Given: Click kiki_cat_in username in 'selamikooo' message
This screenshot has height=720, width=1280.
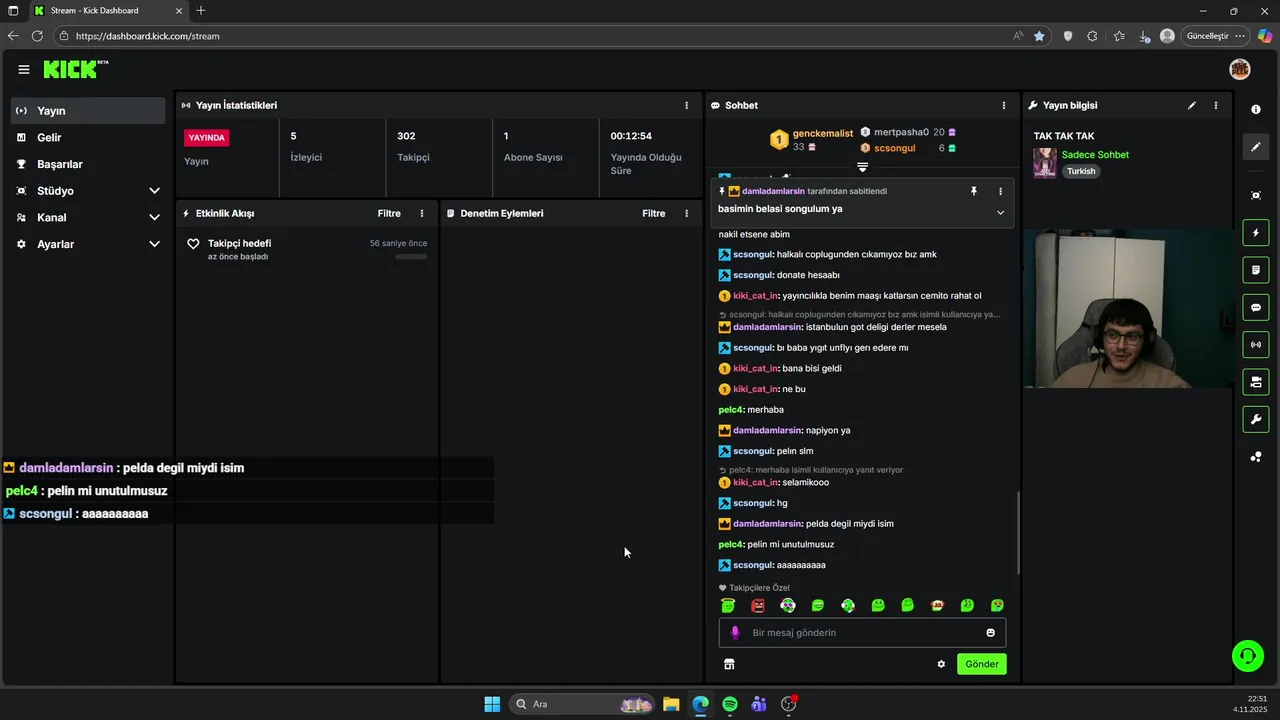Looking at the screenshot, I should coord(755,483).
